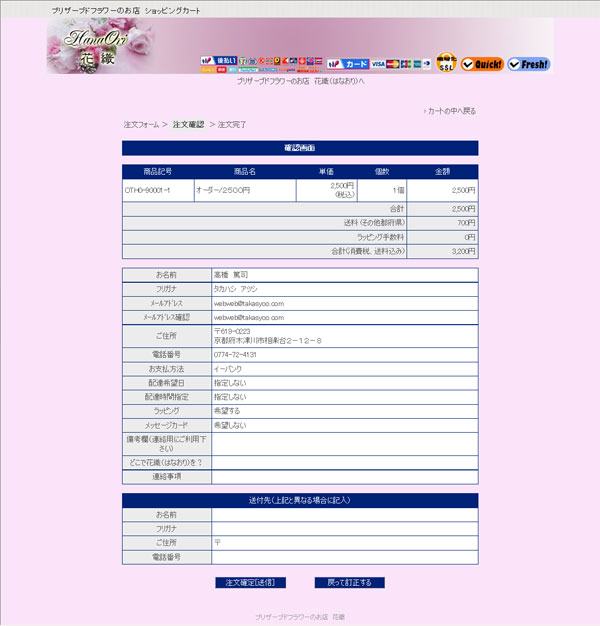Click the 確認画面 header bar
The height and width of the screenshot is (626, 600).
pyautogui.click(x=300, y=148)
